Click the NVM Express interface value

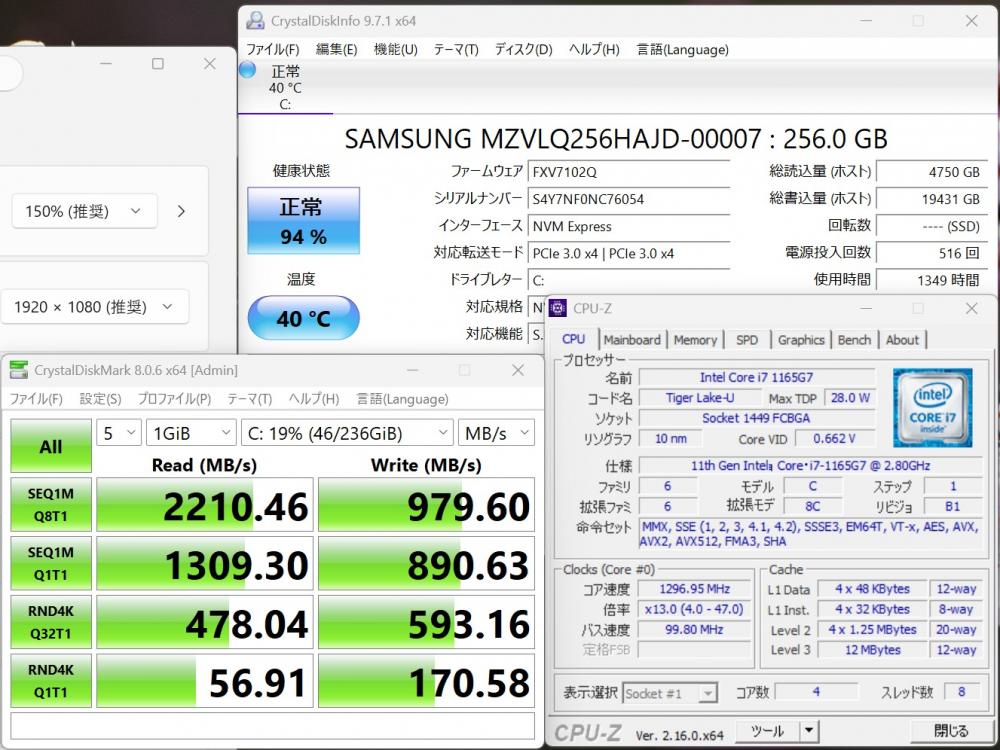click(629, 226)
